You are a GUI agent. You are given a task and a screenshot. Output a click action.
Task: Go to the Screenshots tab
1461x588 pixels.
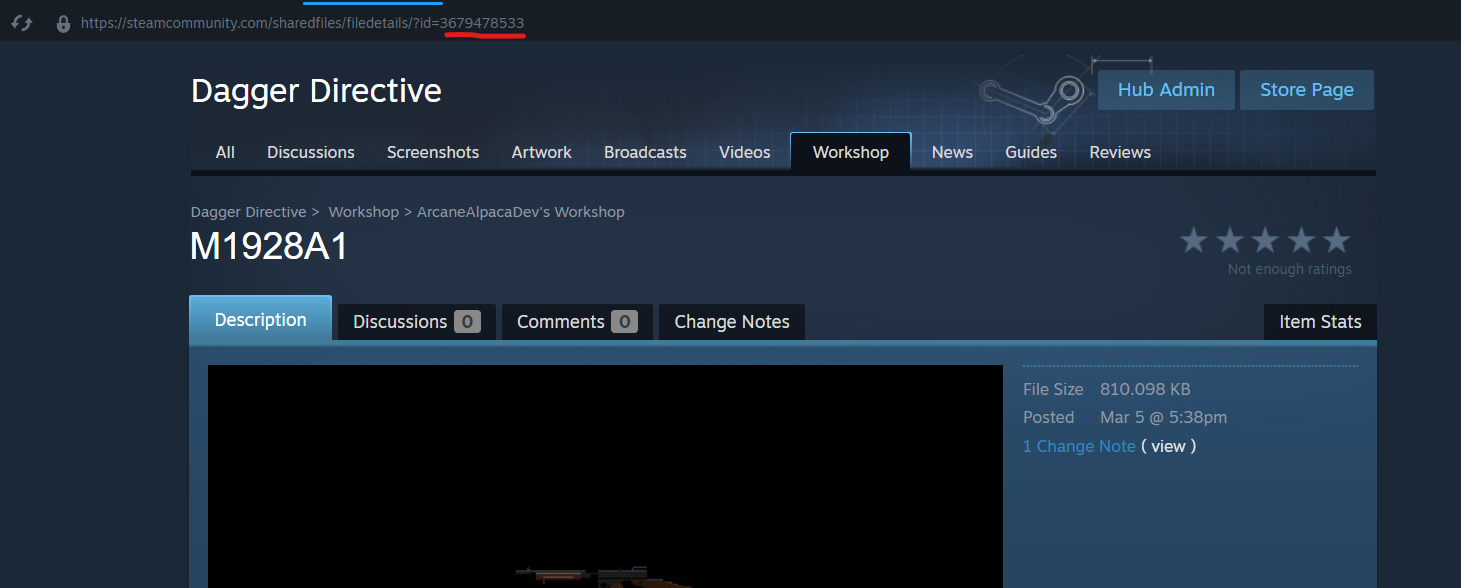pos(433,152)
